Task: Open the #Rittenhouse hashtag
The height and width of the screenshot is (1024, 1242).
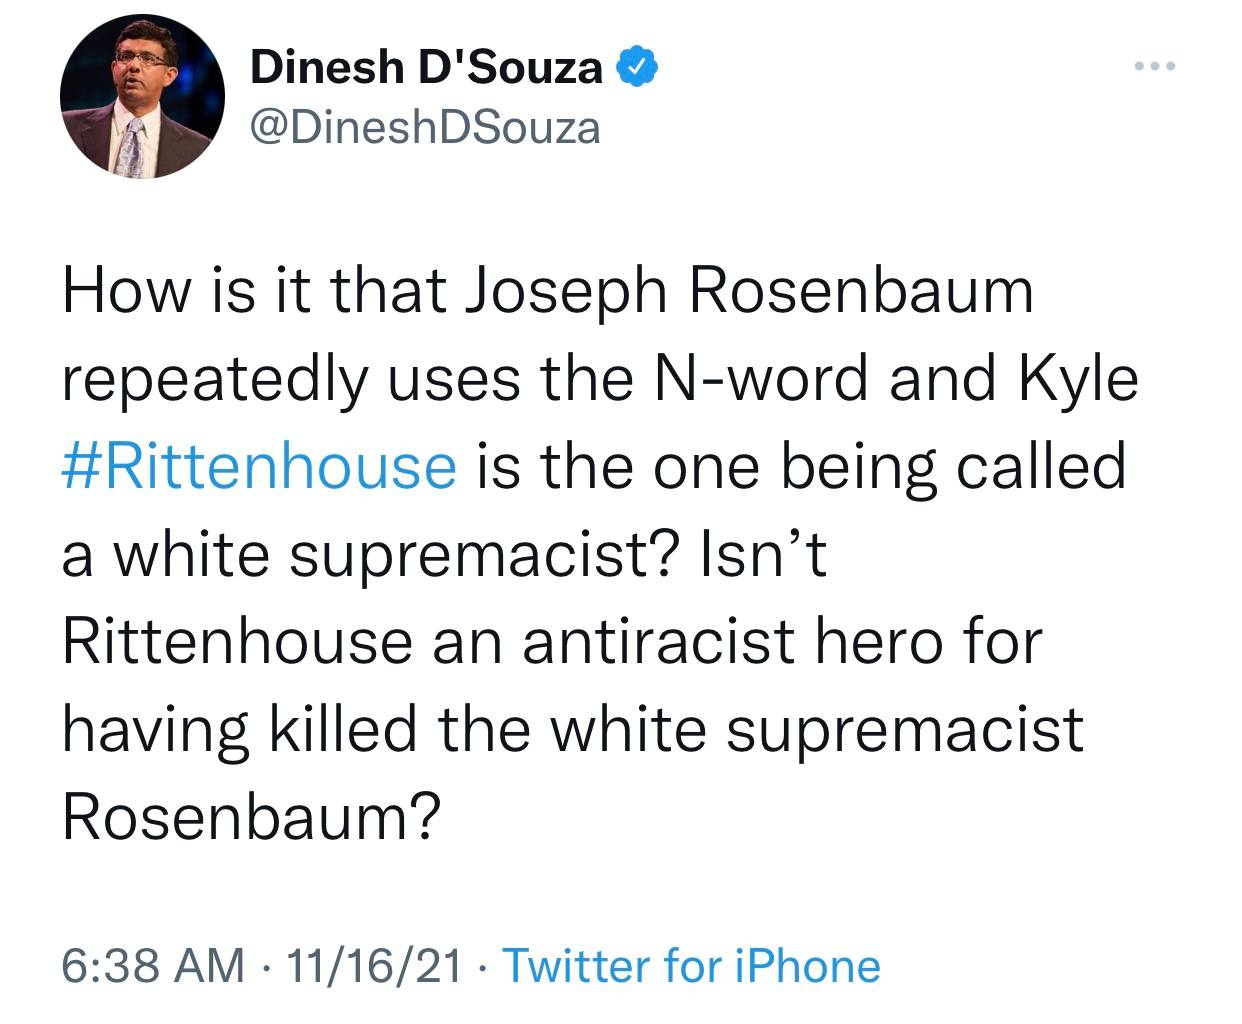Action: click(x=259, y=466)
